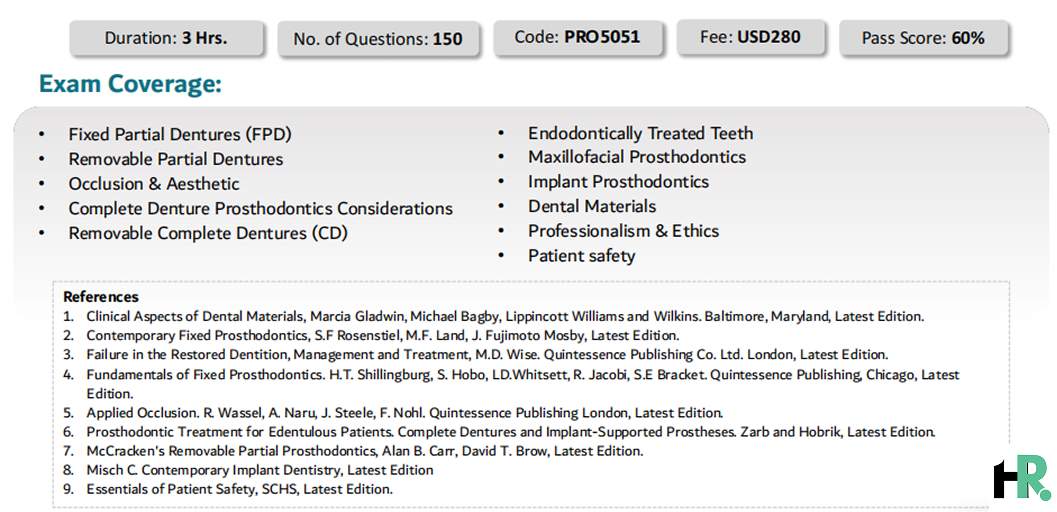Select Dental Materials topic

(x=592, y=206)
